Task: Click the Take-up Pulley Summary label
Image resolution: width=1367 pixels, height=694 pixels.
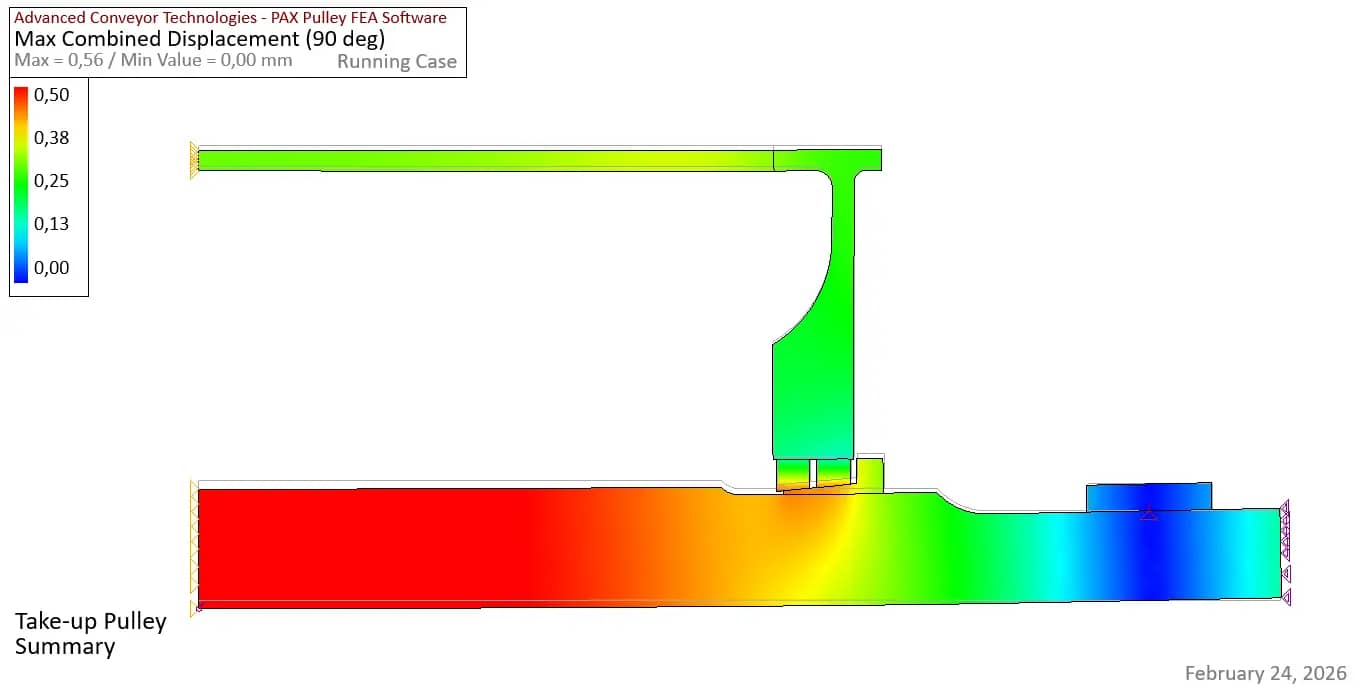Action: click(90, 634)
